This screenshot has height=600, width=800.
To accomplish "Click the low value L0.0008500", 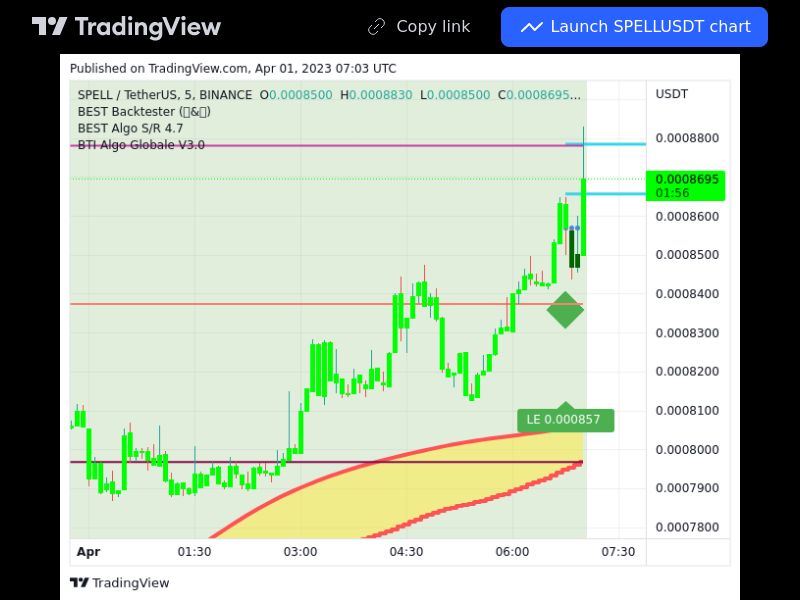I will [x=455, y=95].
